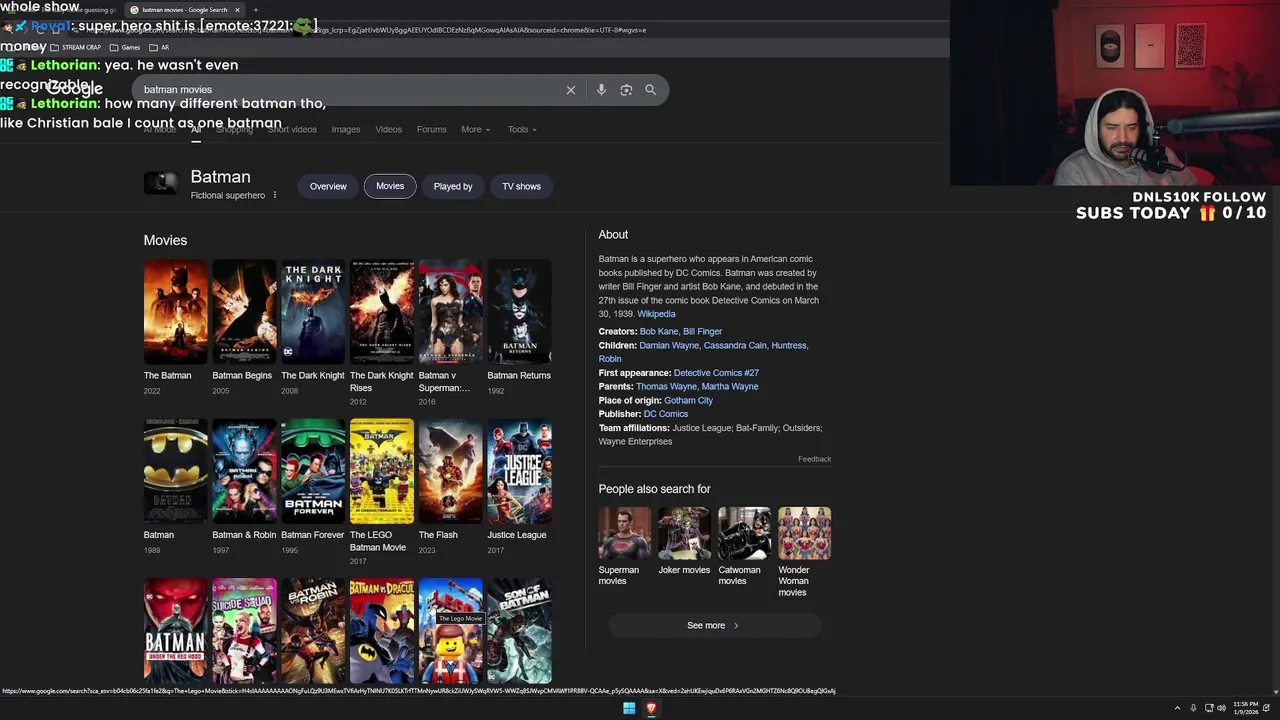Open the taskbar microphone indicator

coord(1193,708)
